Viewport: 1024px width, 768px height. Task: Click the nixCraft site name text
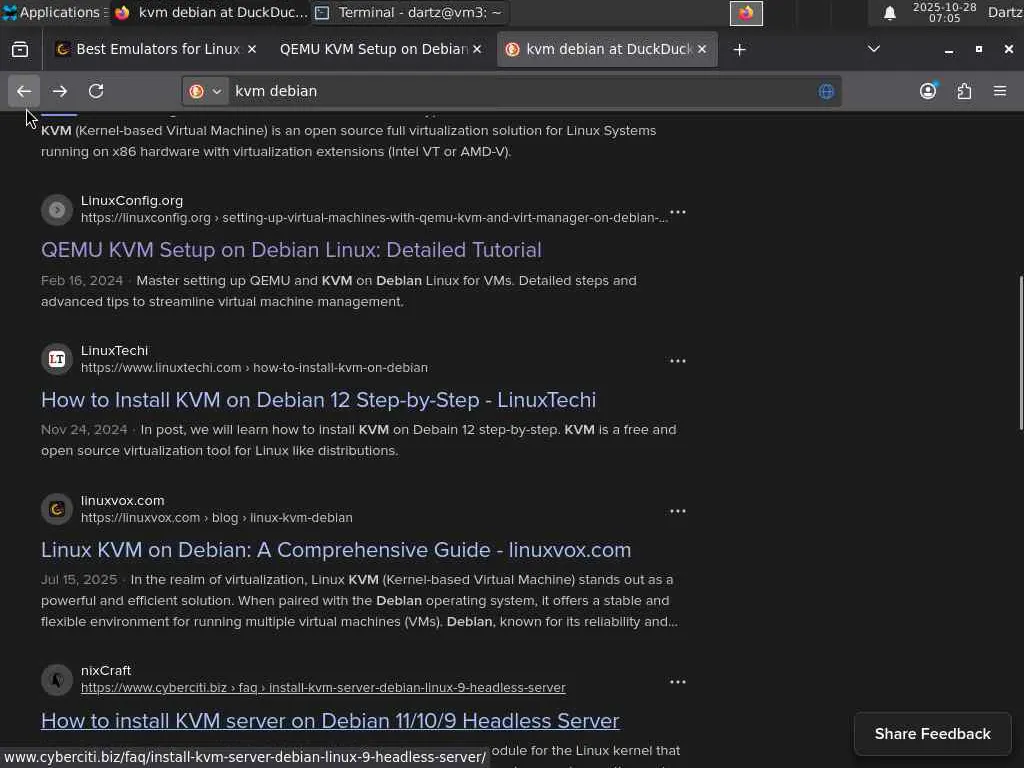106,671
